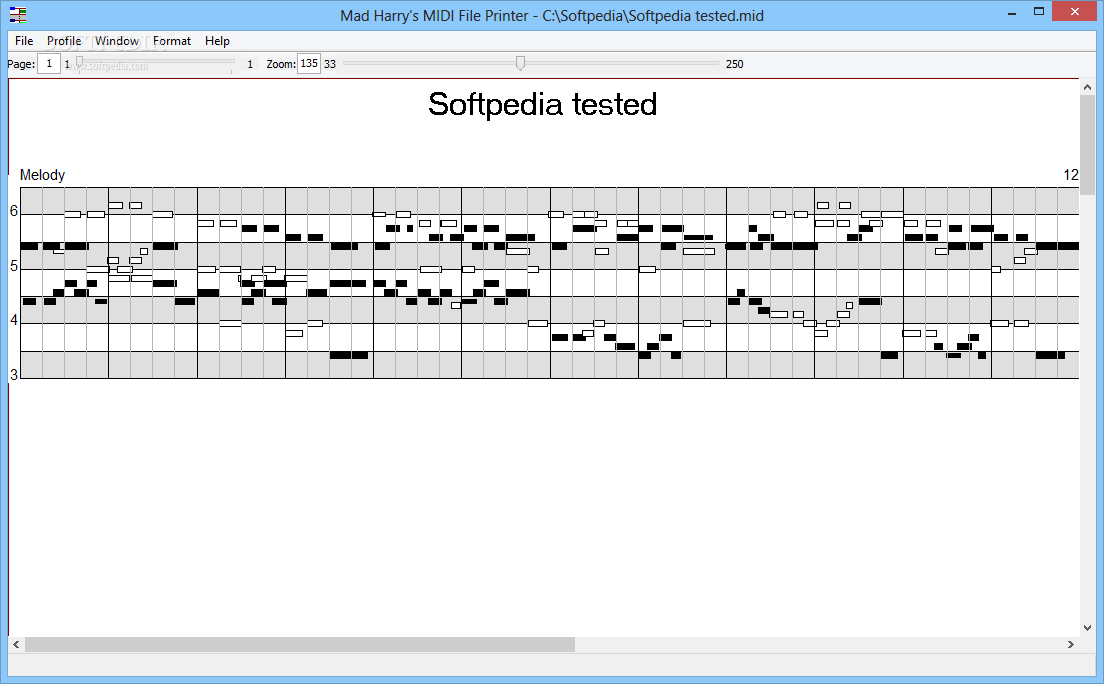1104x684 pixels.
Task: Click the left arrow of the horizontal scrollbar
Action: click(x=14, y=644)
